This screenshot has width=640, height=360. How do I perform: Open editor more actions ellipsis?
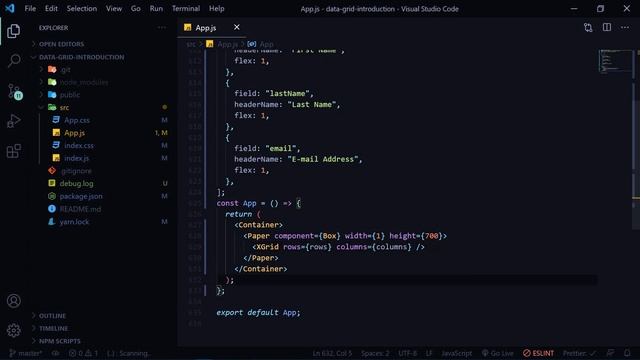pyautogui.click(x=625, y=27)
